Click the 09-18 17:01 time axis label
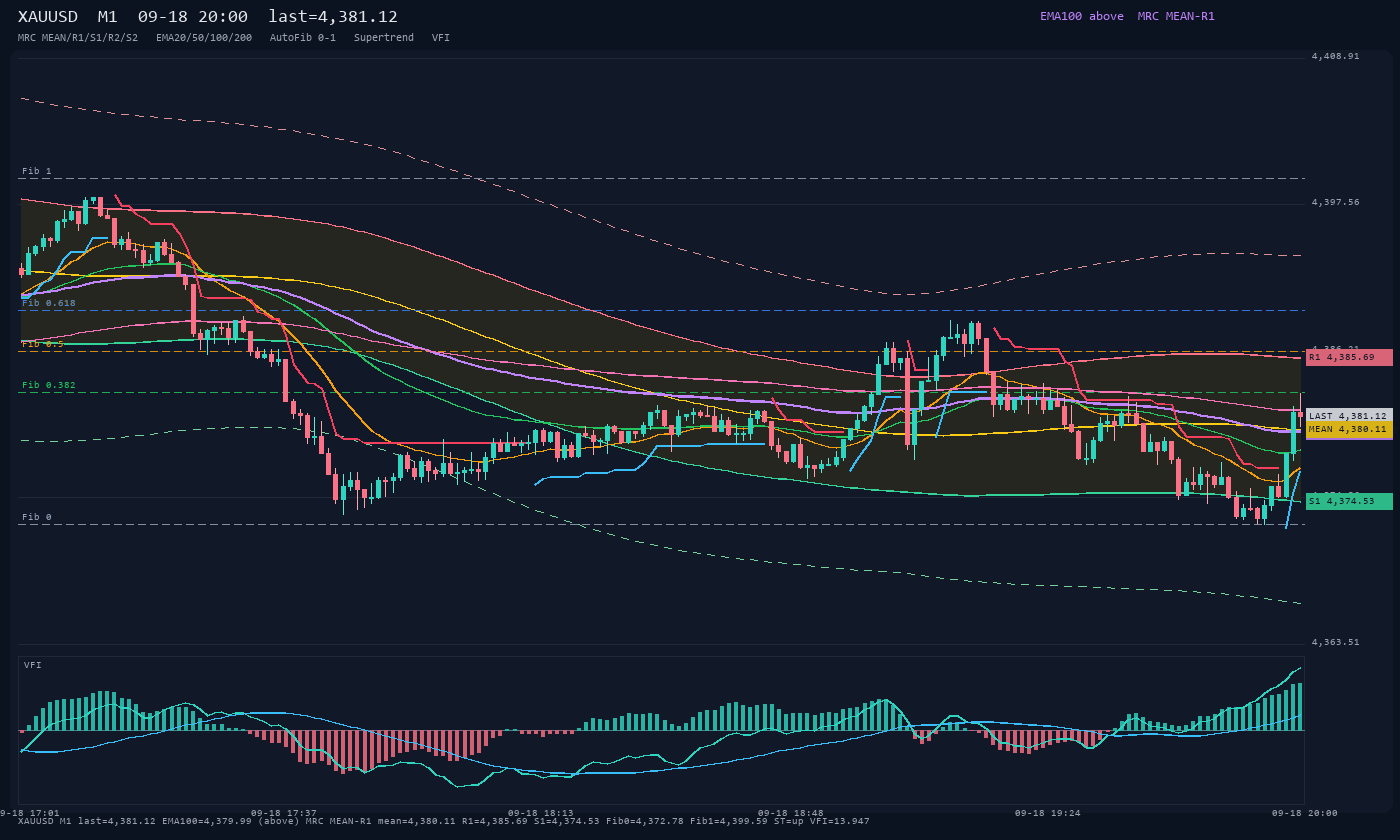1400x840 pixels. click(x=30, y=813)
